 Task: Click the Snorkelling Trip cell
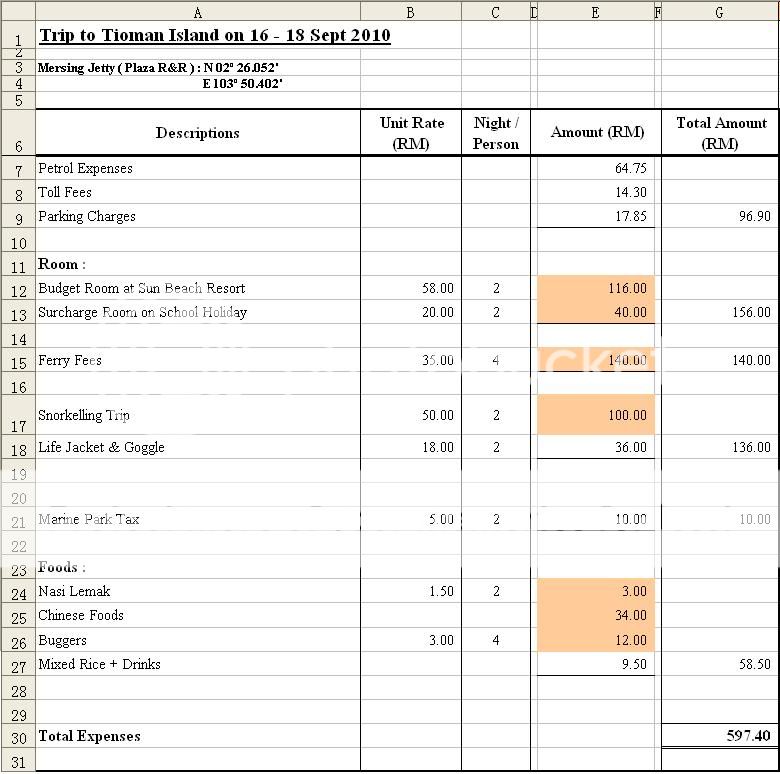coord(198,415)
